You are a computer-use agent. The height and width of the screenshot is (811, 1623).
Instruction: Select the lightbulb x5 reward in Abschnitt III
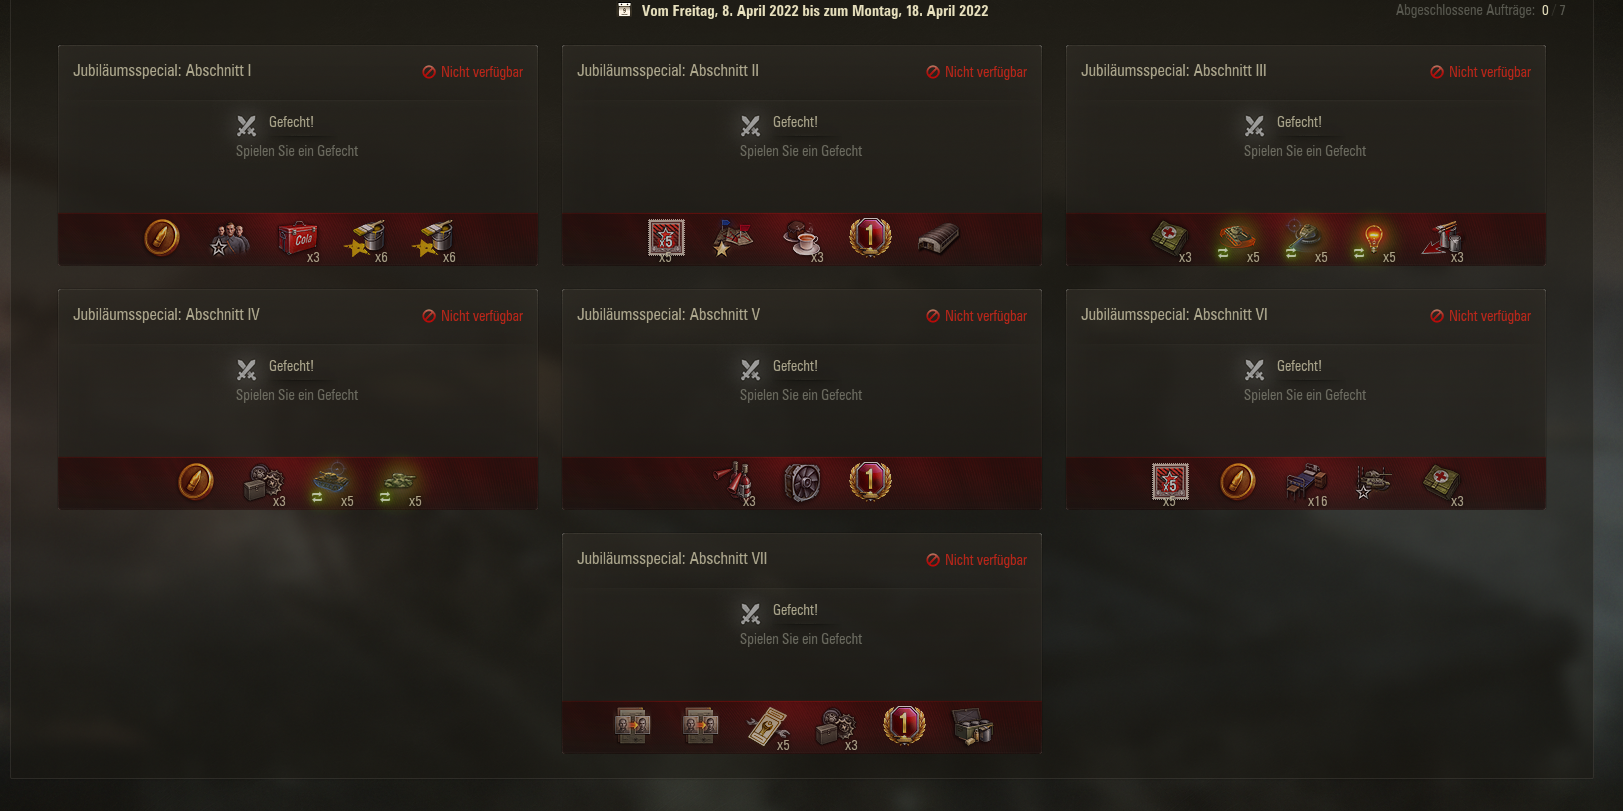[x=1374, y=239]
